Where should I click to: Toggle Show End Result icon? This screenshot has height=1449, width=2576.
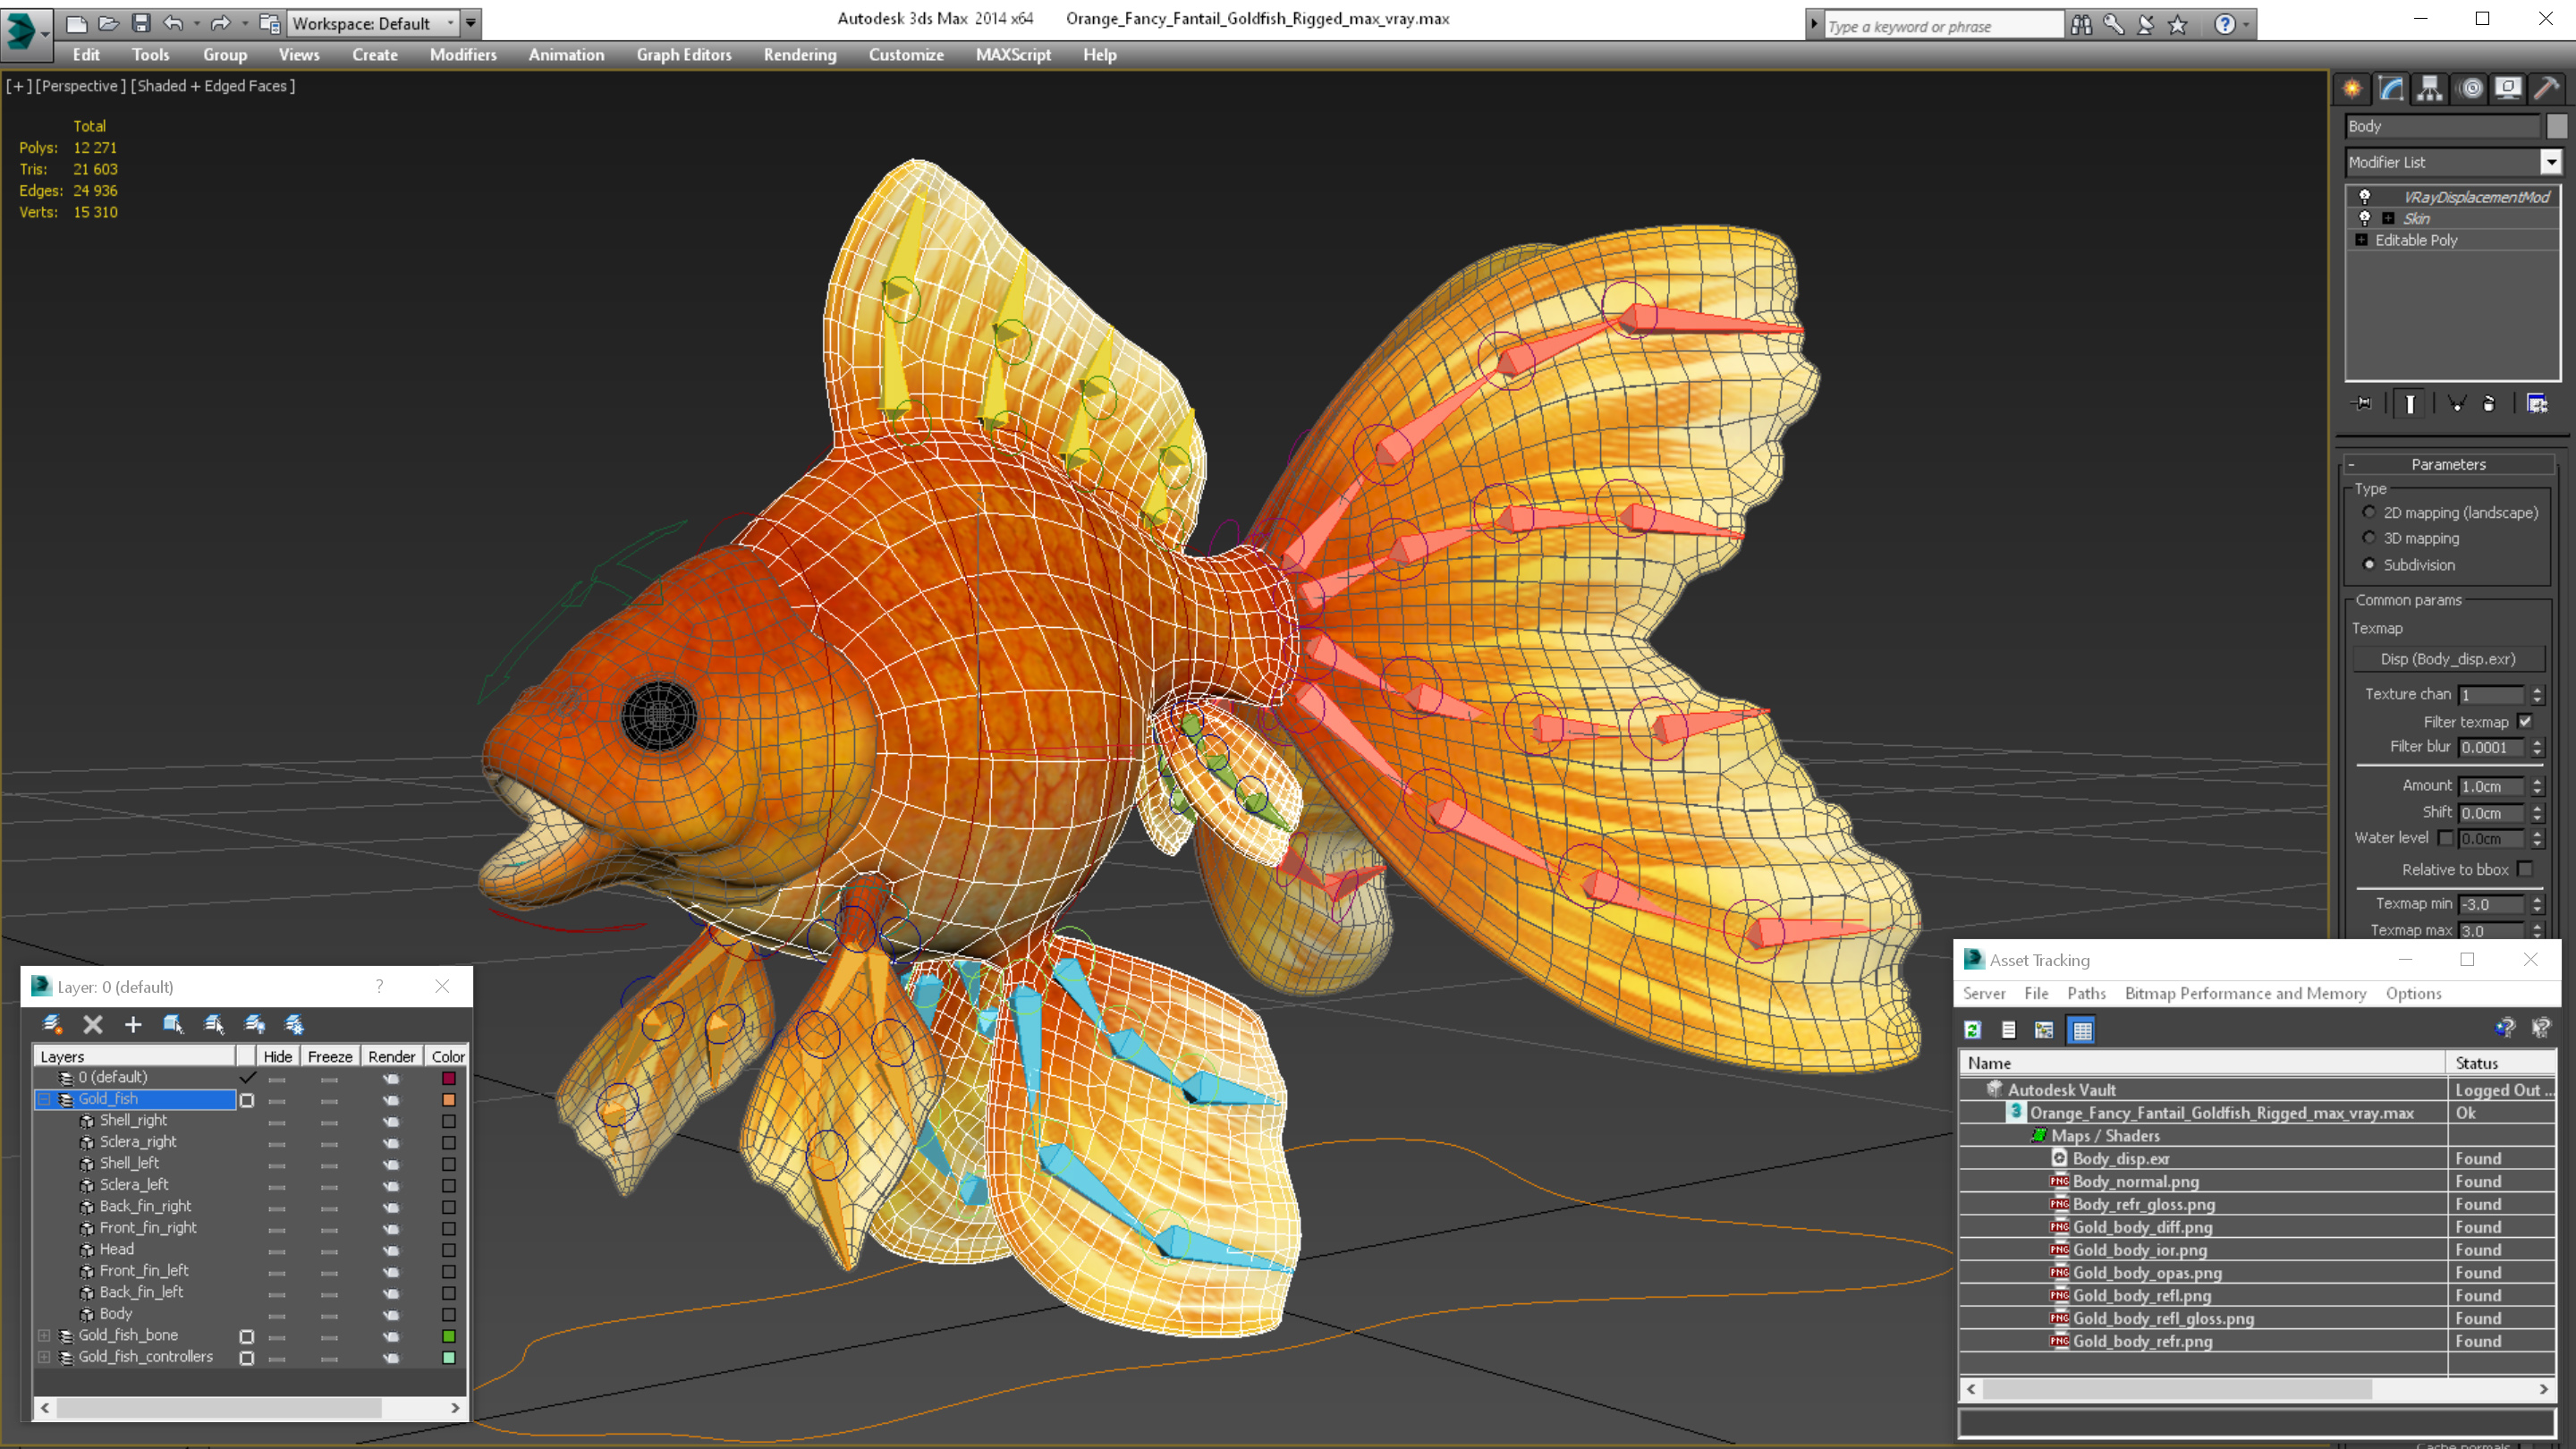[2410, 404]
